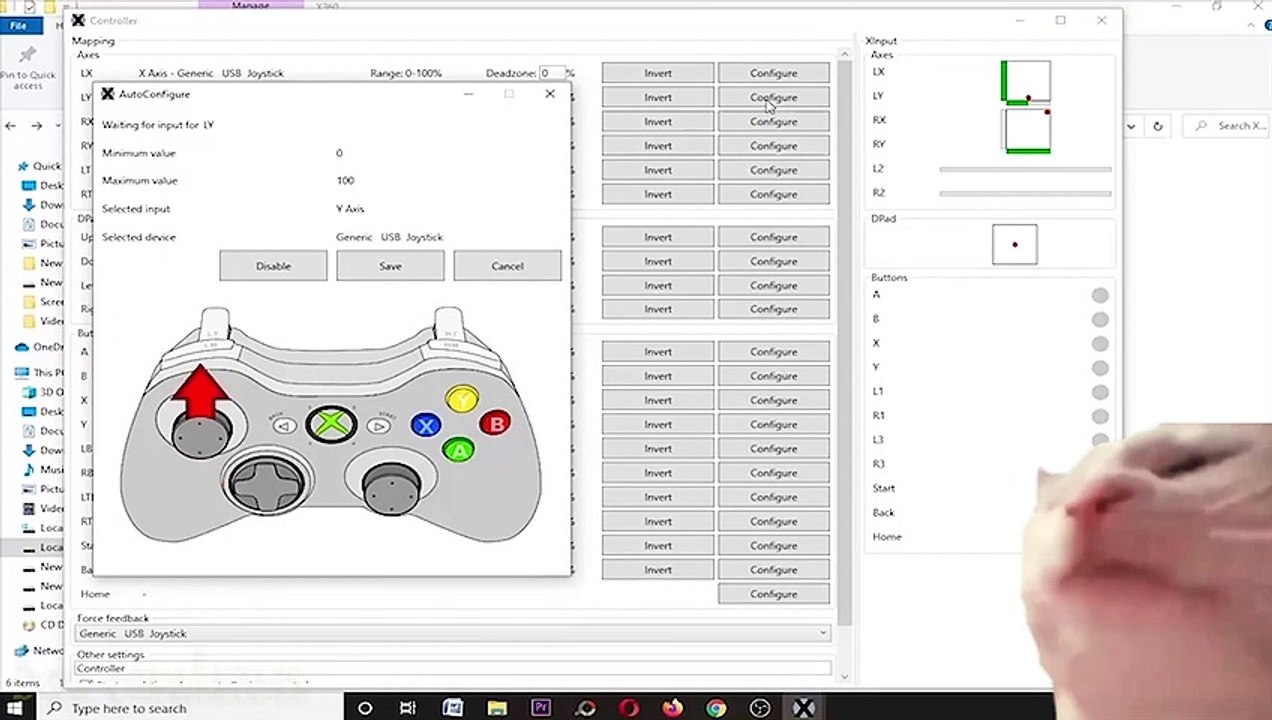Click the 'Range: 0-100%' text for LX
The image size is (1272, 720).
[x=406, y=73]
